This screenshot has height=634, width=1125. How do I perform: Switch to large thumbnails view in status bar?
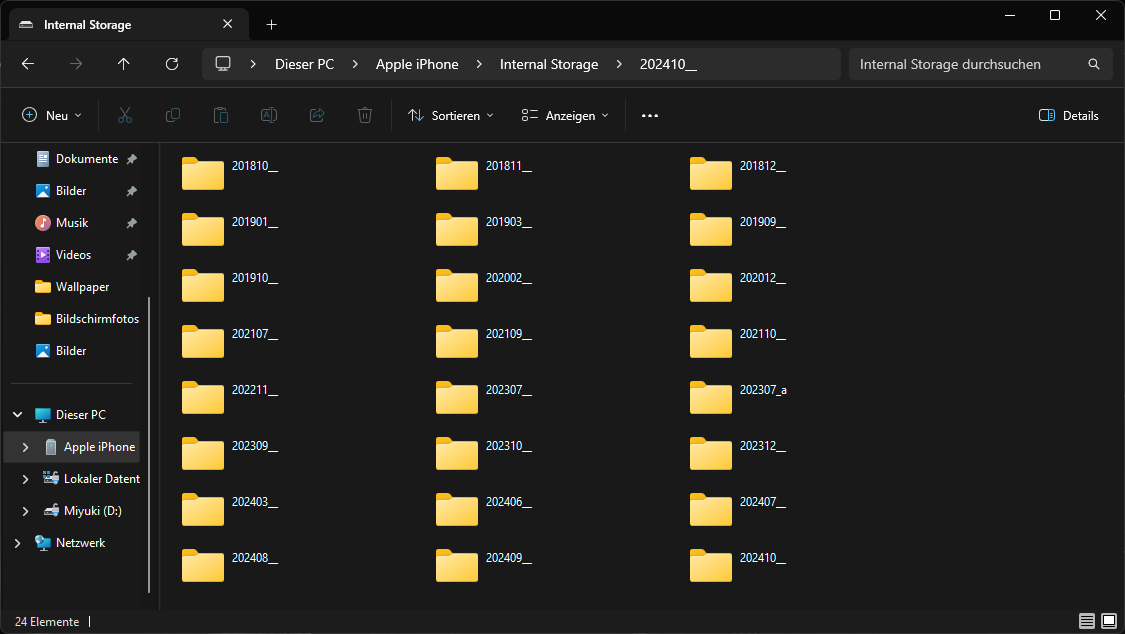[1110, 621]
